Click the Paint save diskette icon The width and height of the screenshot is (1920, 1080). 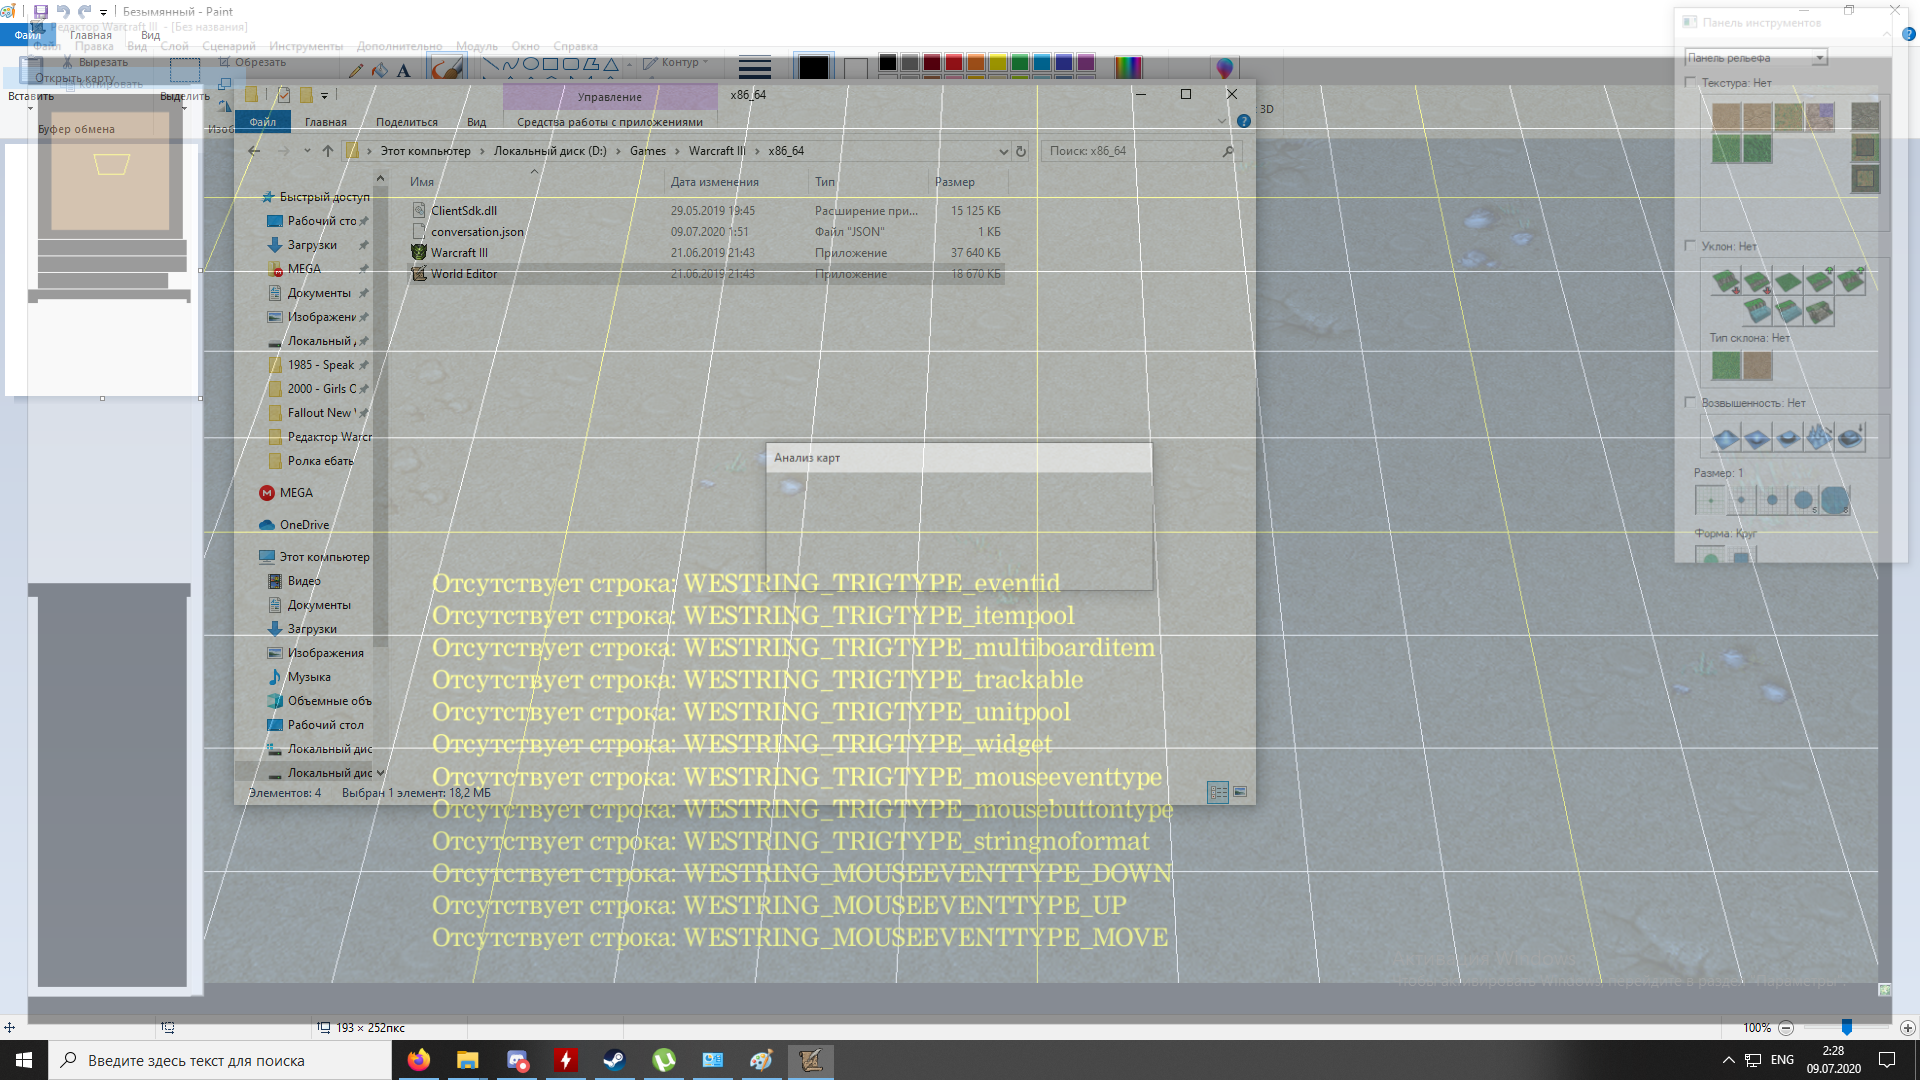point(41,12)
